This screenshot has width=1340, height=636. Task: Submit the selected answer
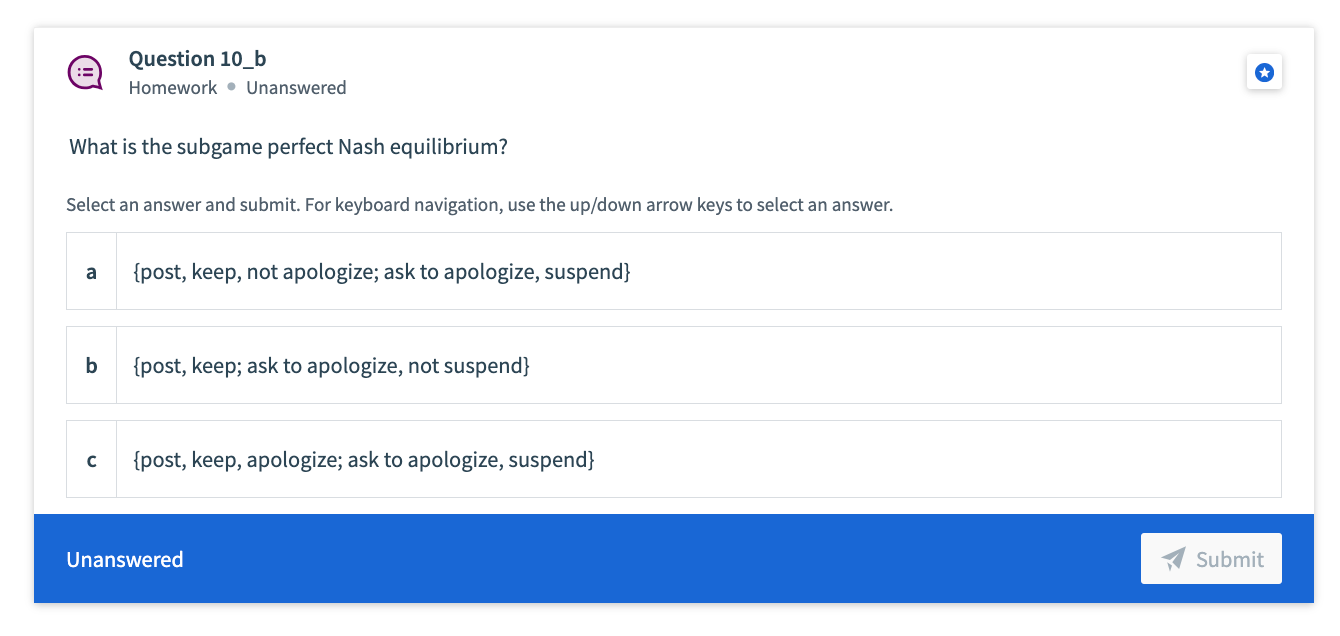pyautogui.click(x=1211, y=559)
